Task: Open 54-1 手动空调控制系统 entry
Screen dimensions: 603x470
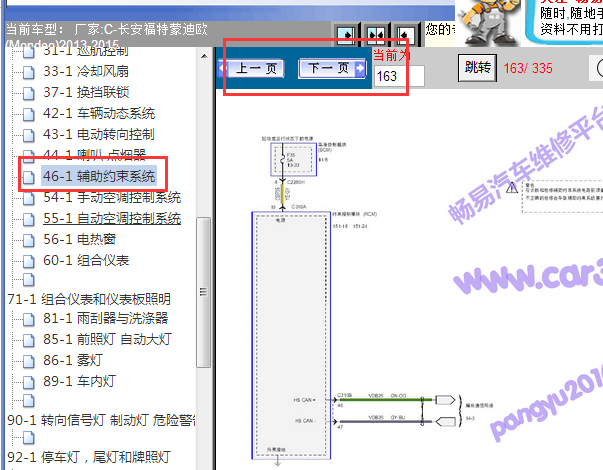Action: pyautogui.click(x=112, y=197)
